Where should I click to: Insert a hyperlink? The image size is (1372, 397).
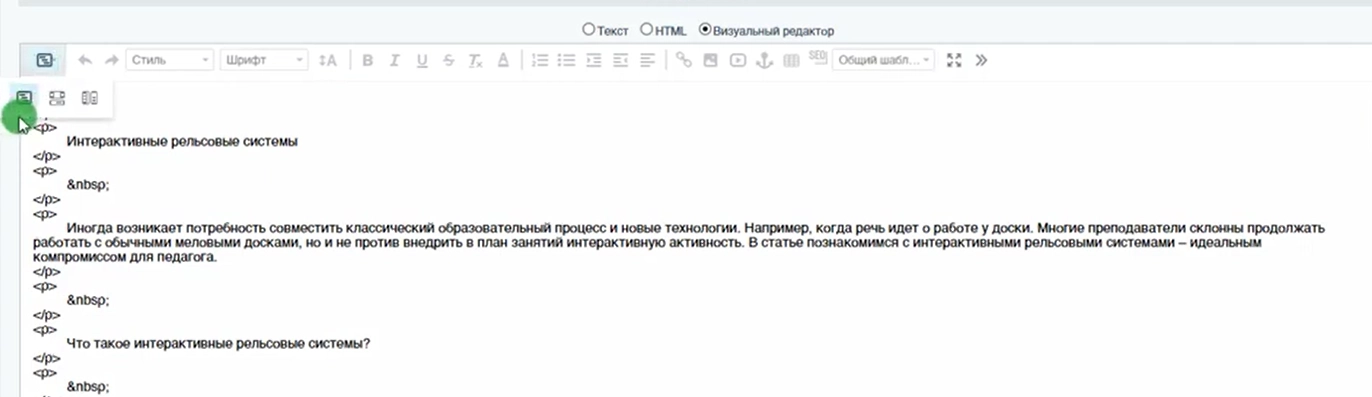pos(684,60)
